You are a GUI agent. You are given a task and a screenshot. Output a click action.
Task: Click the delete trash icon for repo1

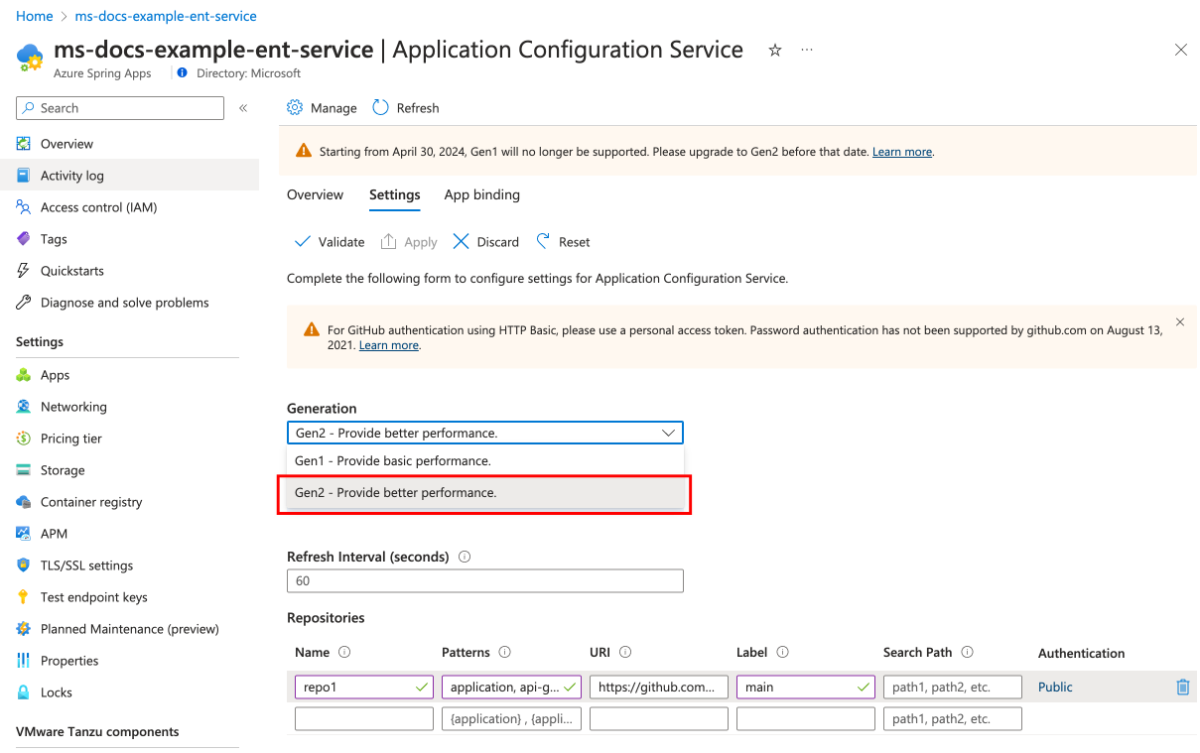pyautogui.click(x=1183, y=687)
